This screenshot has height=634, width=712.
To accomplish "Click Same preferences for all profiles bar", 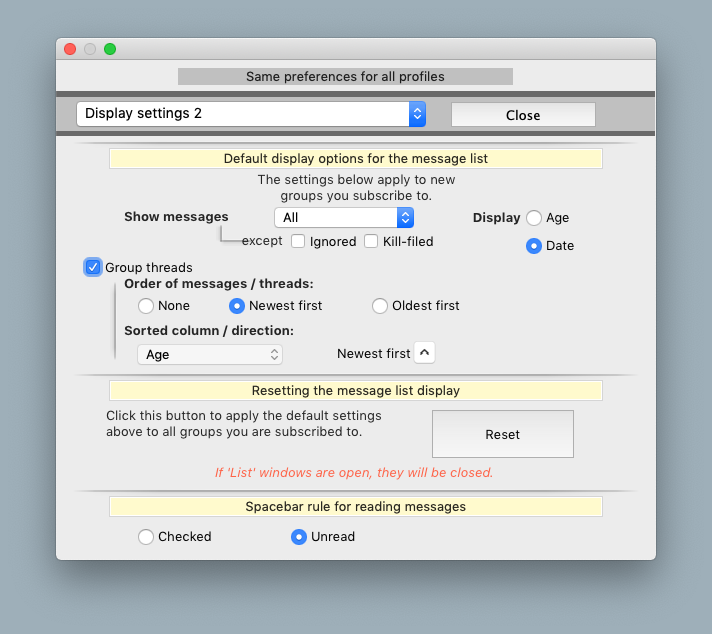I will (x=345, y=77).
